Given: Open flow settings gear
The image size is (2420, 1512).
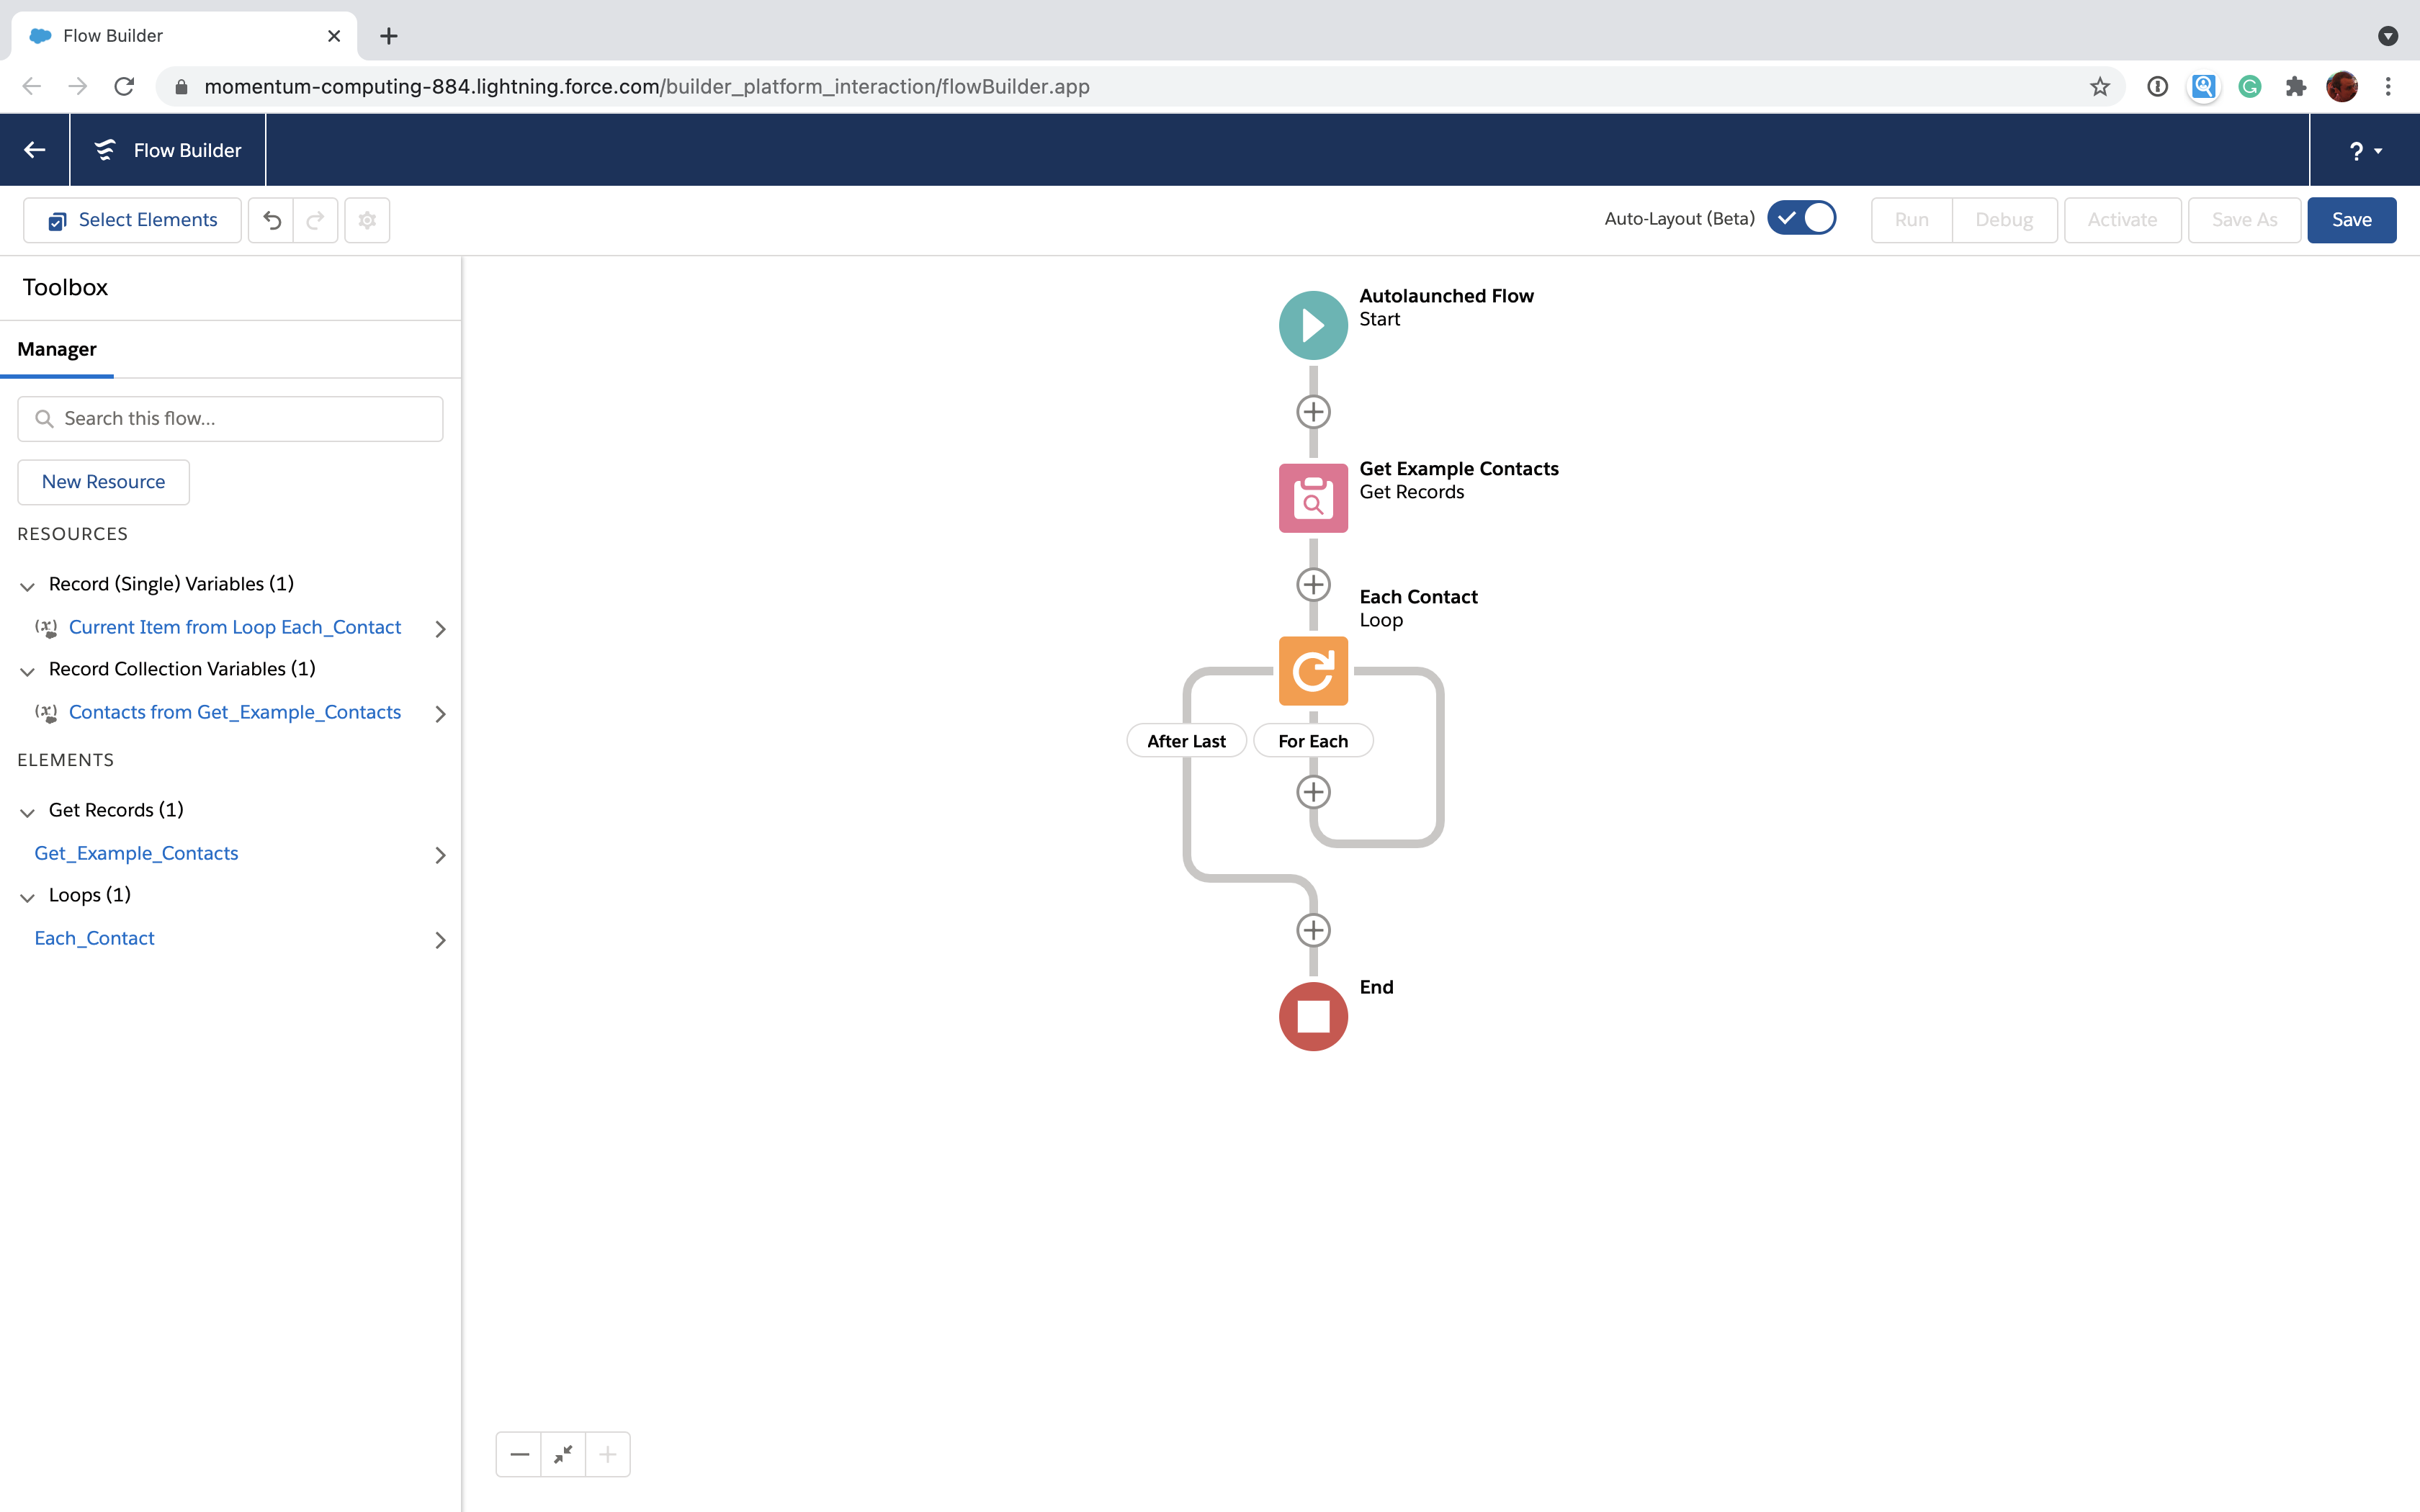Looking at the screenshot, I should pyautogui.click(x=366, y=219).
